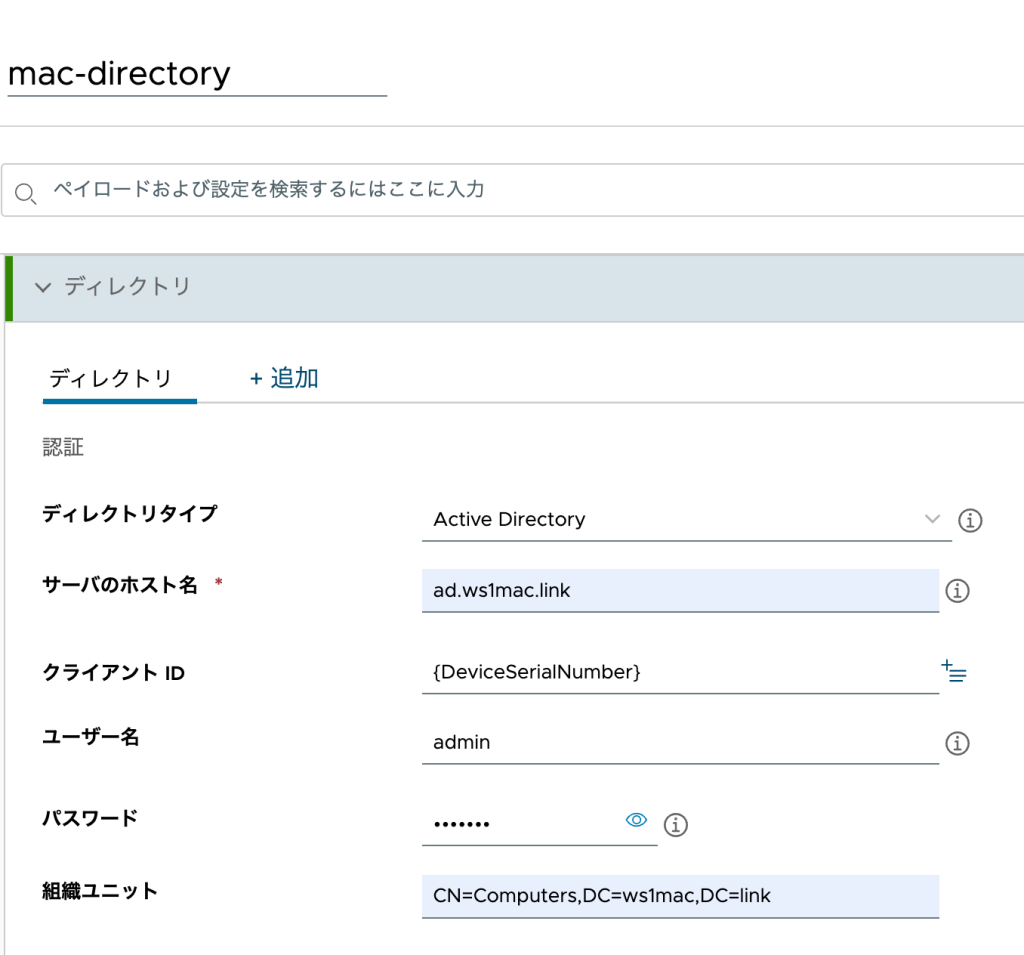Click the password input field

520,824
